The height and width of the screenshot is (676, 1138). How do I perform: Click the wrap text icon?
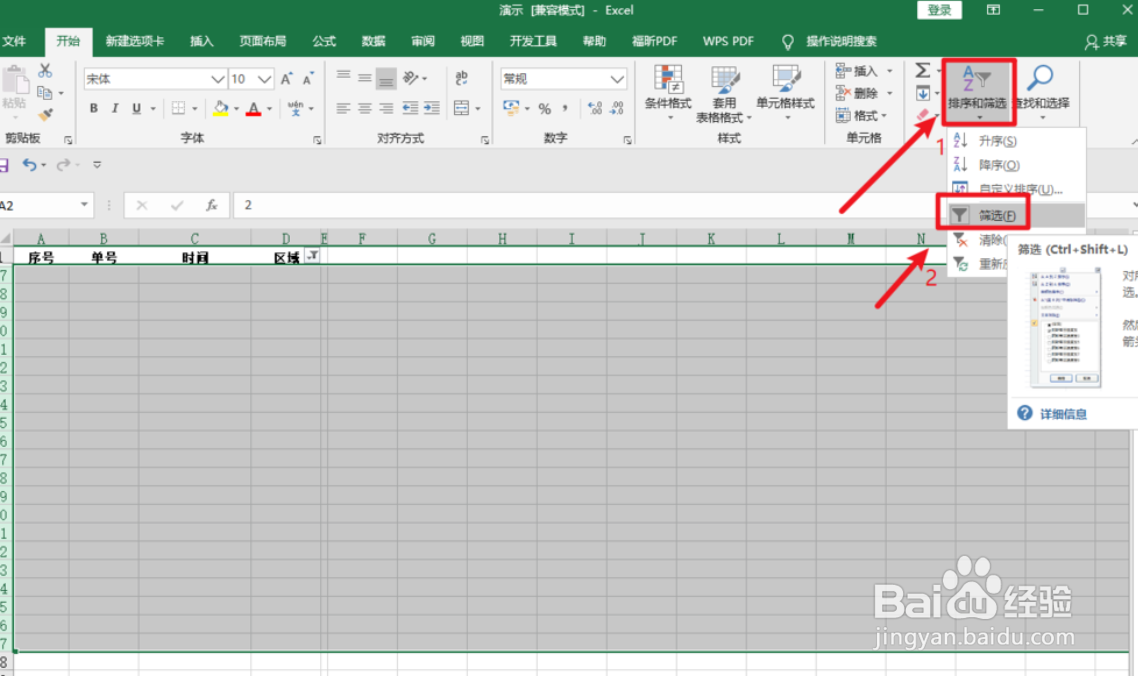click(462, 78)
